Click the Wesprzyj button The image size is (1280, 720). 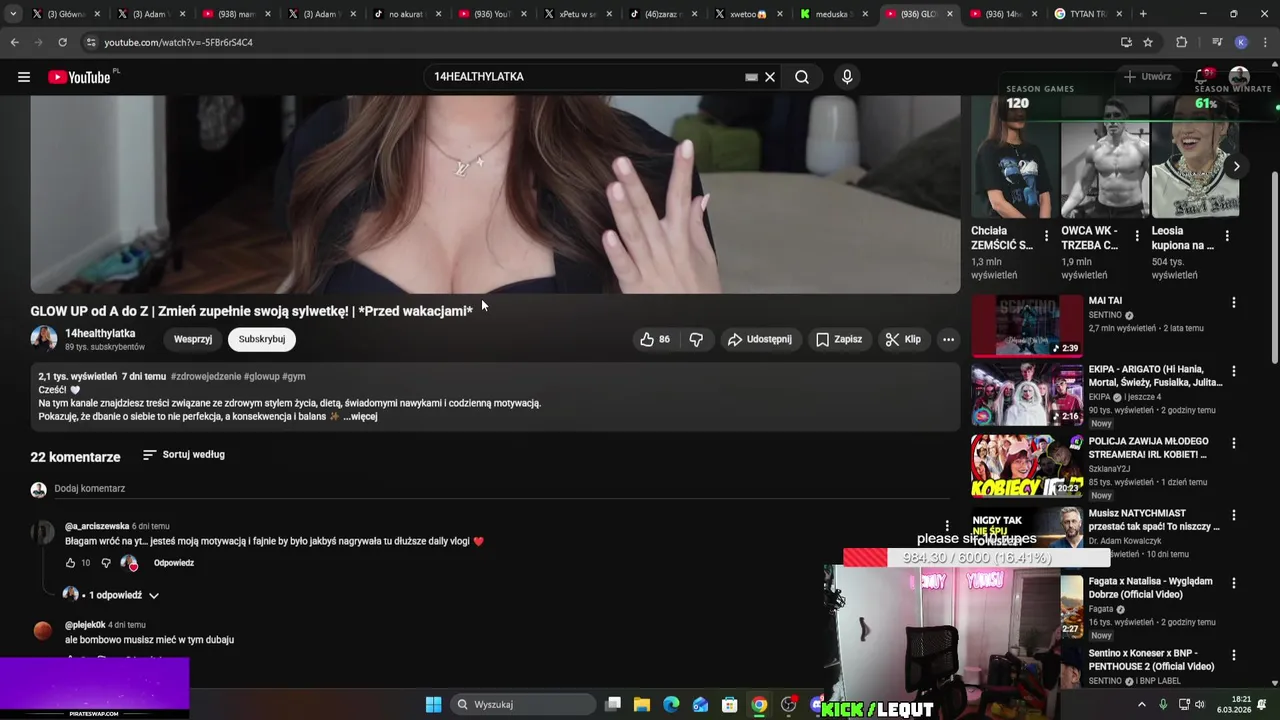[193, 339]
